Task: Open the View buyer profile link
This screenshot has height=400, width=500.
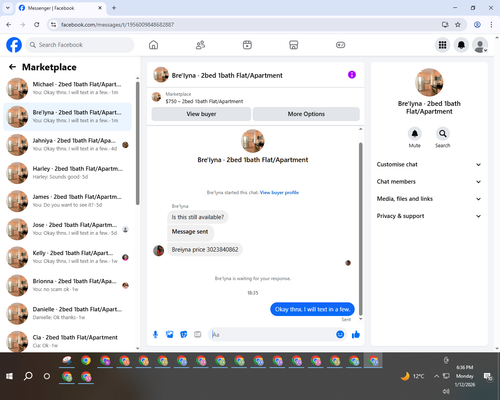Action: (279, 192)
